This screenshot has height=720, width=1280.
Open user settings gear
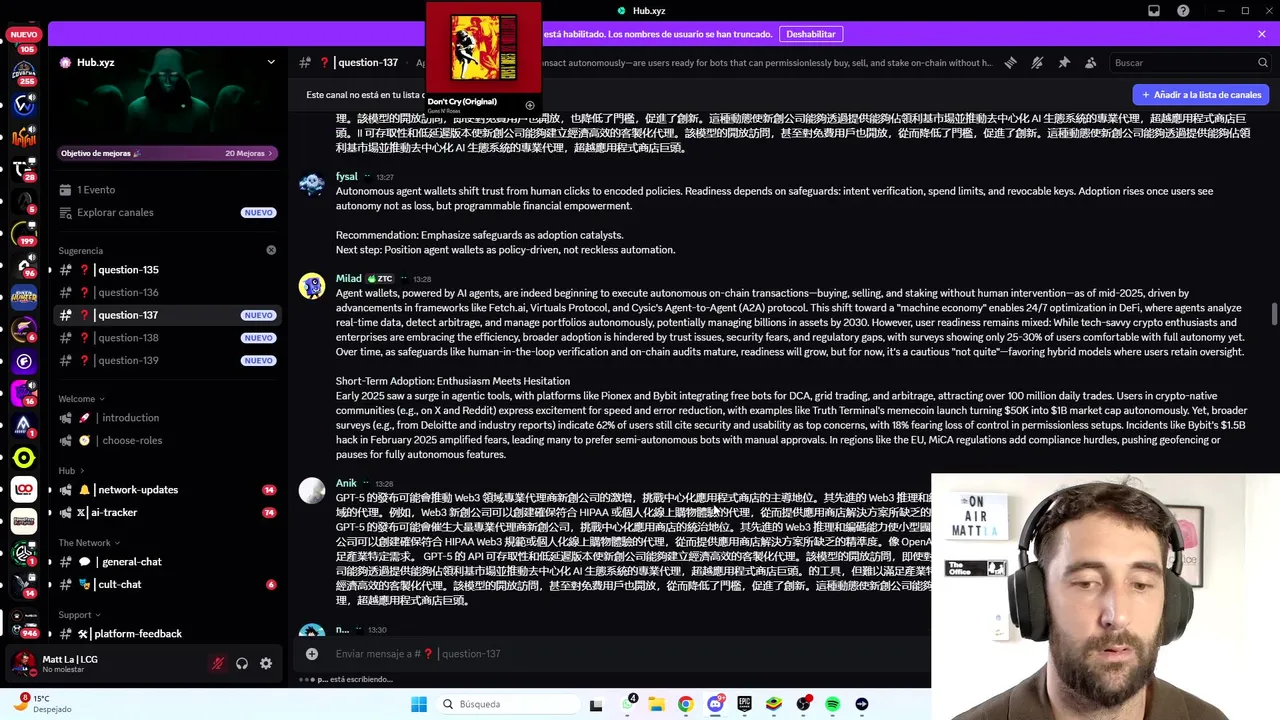click(266, 663)
